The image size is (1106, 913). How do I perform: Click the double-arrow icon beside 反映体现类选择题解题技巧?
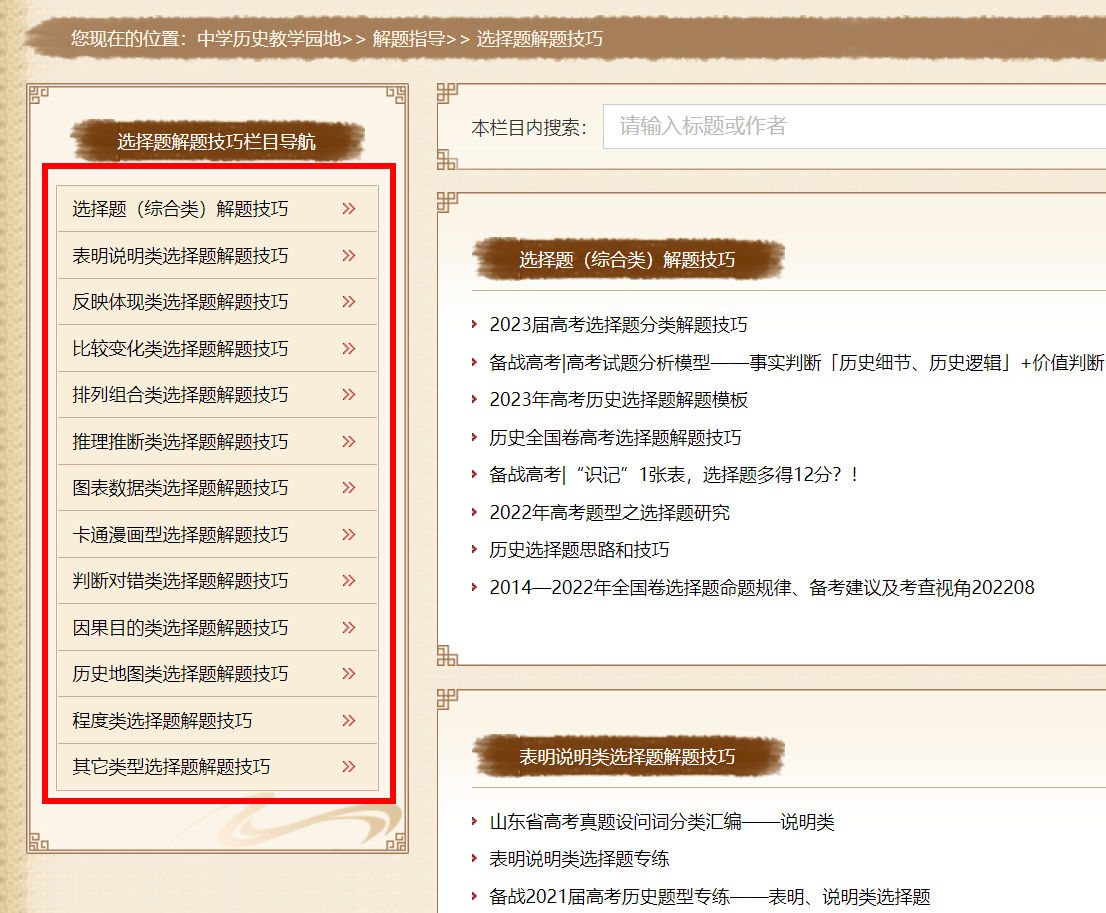349,302
